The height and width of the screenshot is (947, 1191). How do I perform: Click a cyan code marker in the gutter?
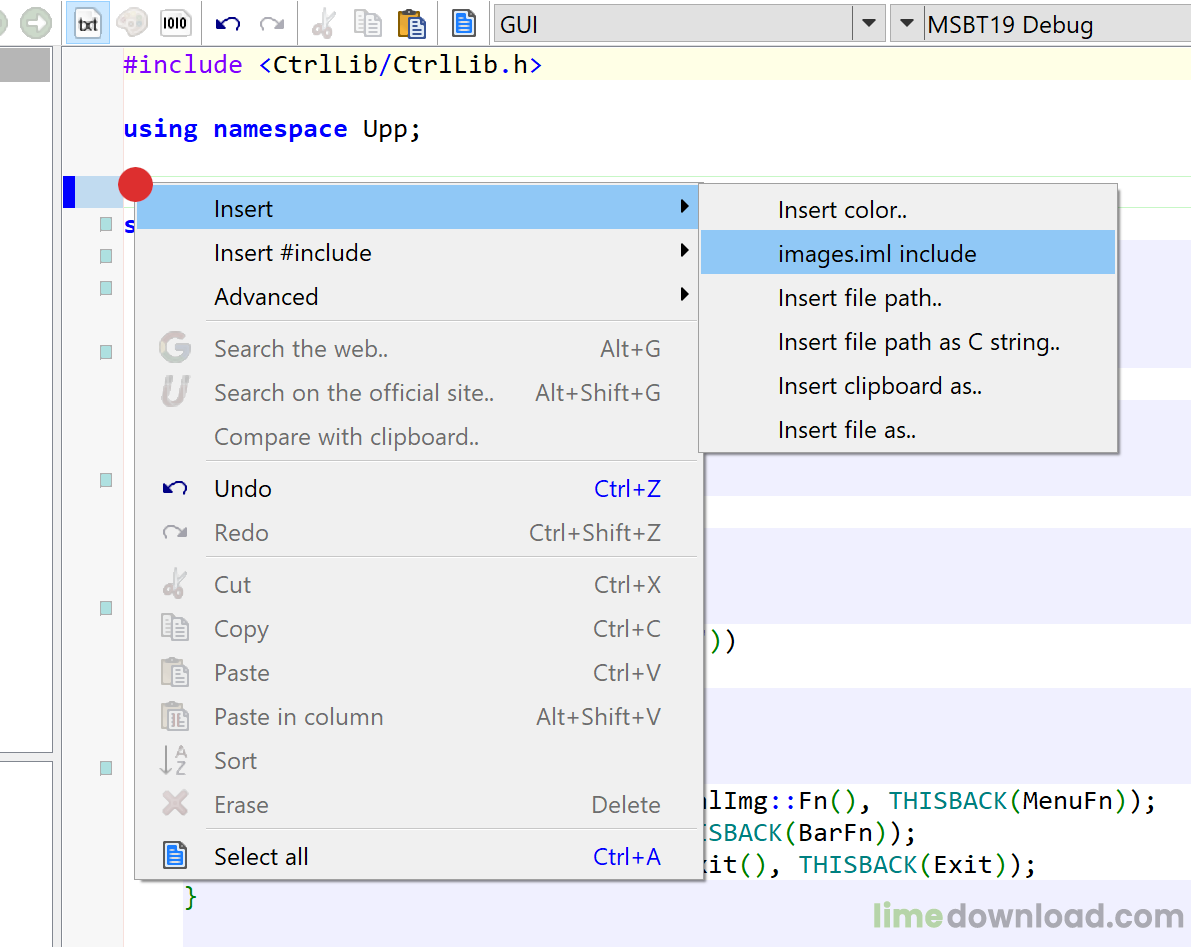pyautogui.click(x=105, y=225)
